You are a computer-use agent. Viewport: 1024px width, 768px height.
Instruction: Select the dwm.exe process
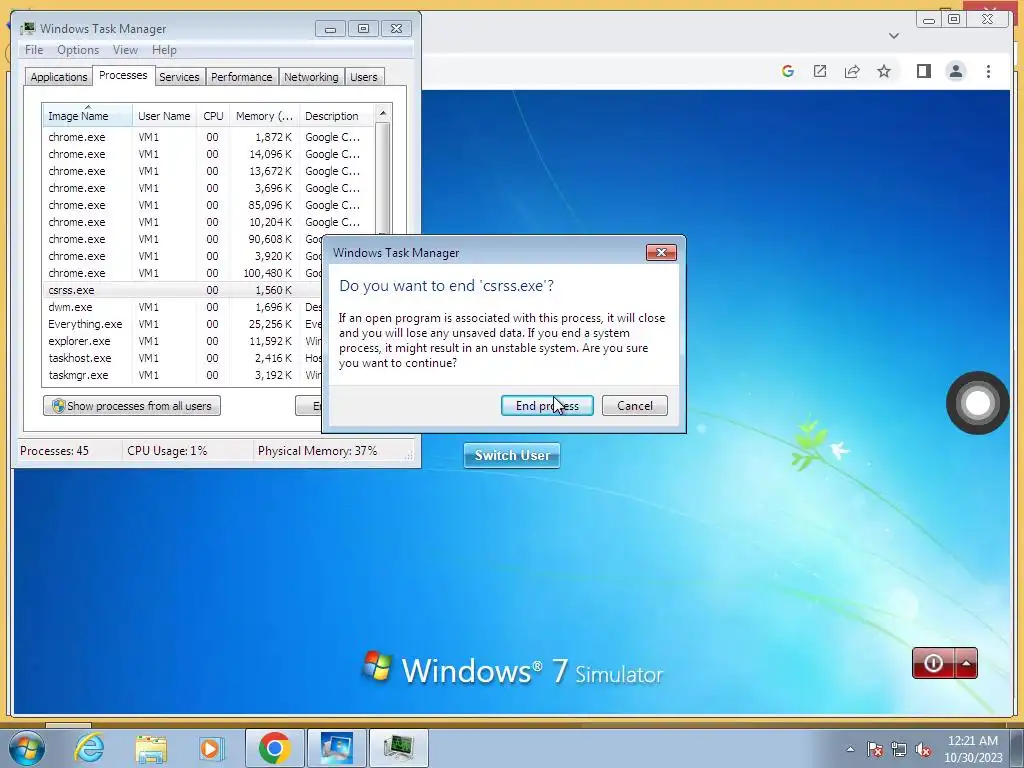183,307
